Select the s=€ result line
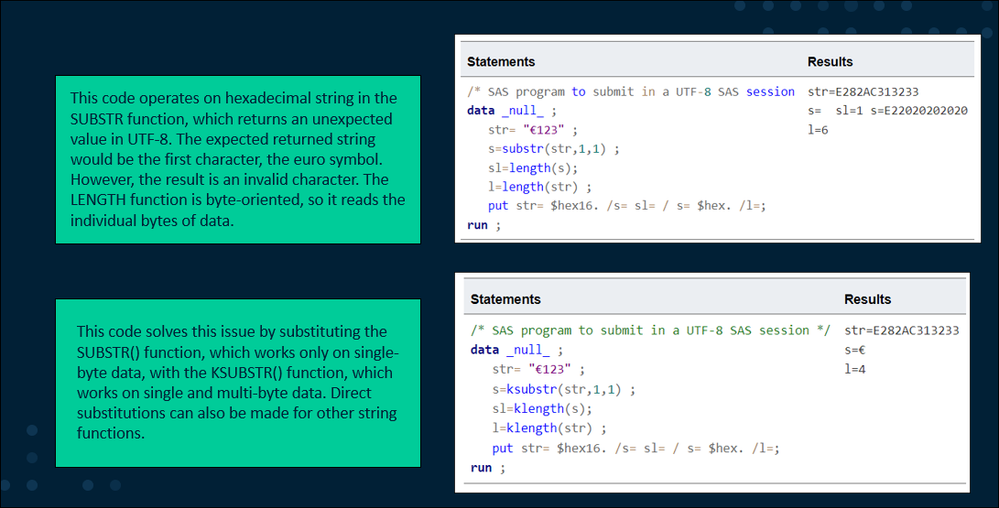Screen dimensions: 999x508 coord(856,350)
